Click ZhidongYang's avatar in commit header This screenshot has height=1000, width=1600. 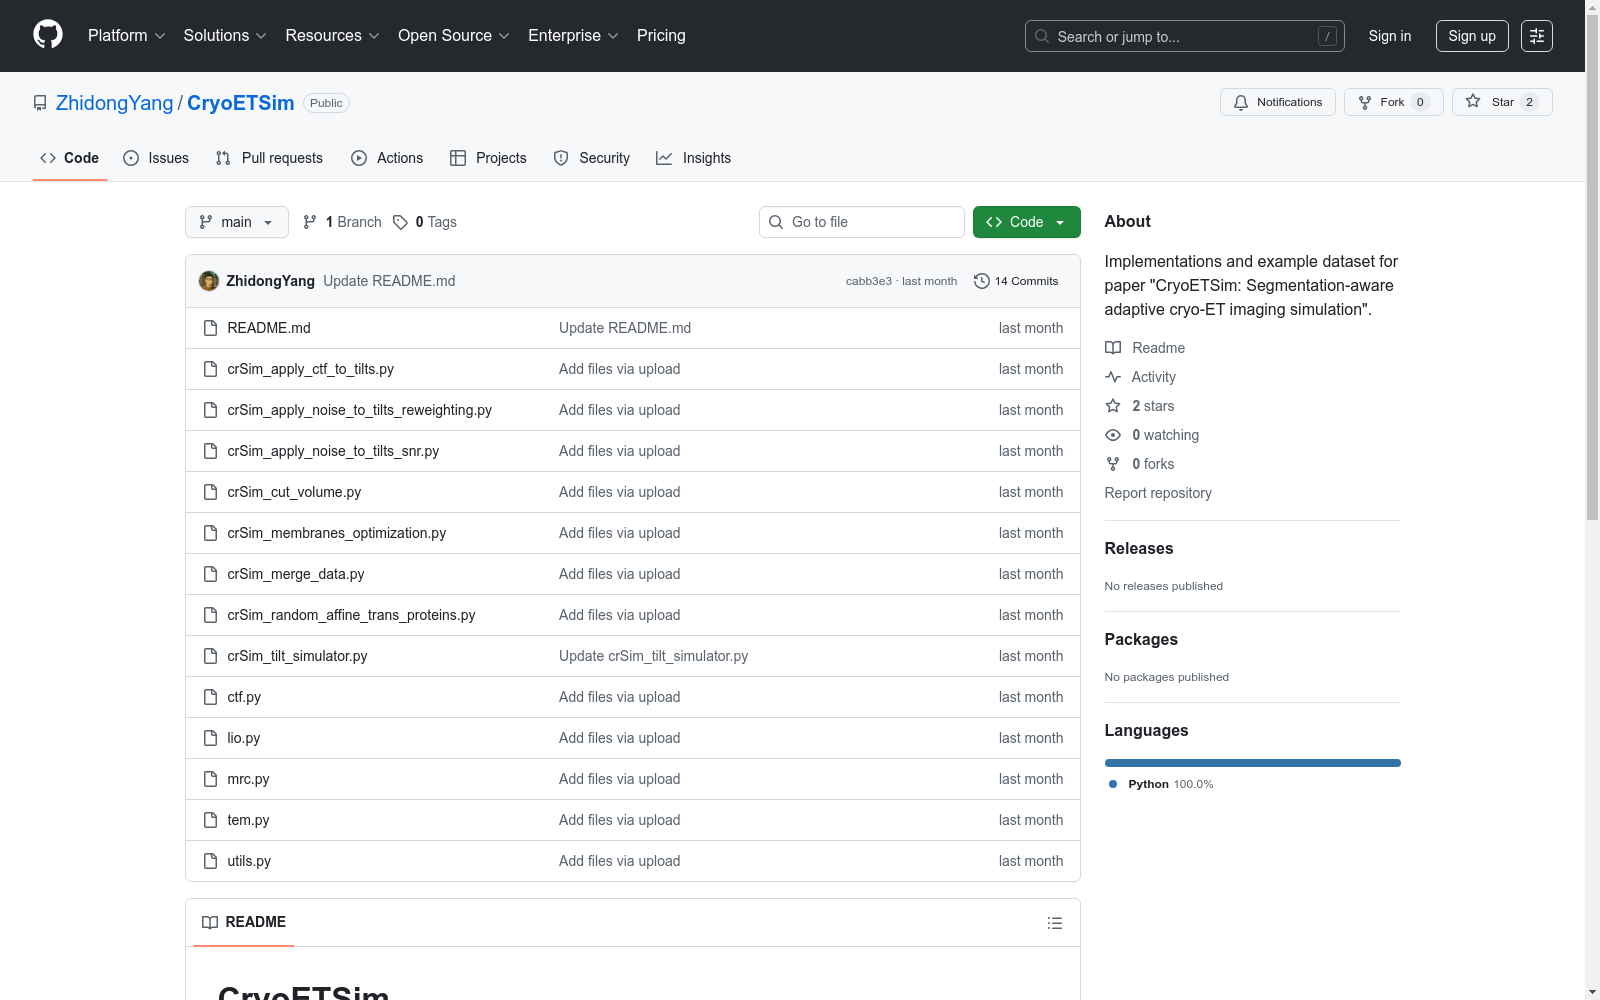click(209, 281)
